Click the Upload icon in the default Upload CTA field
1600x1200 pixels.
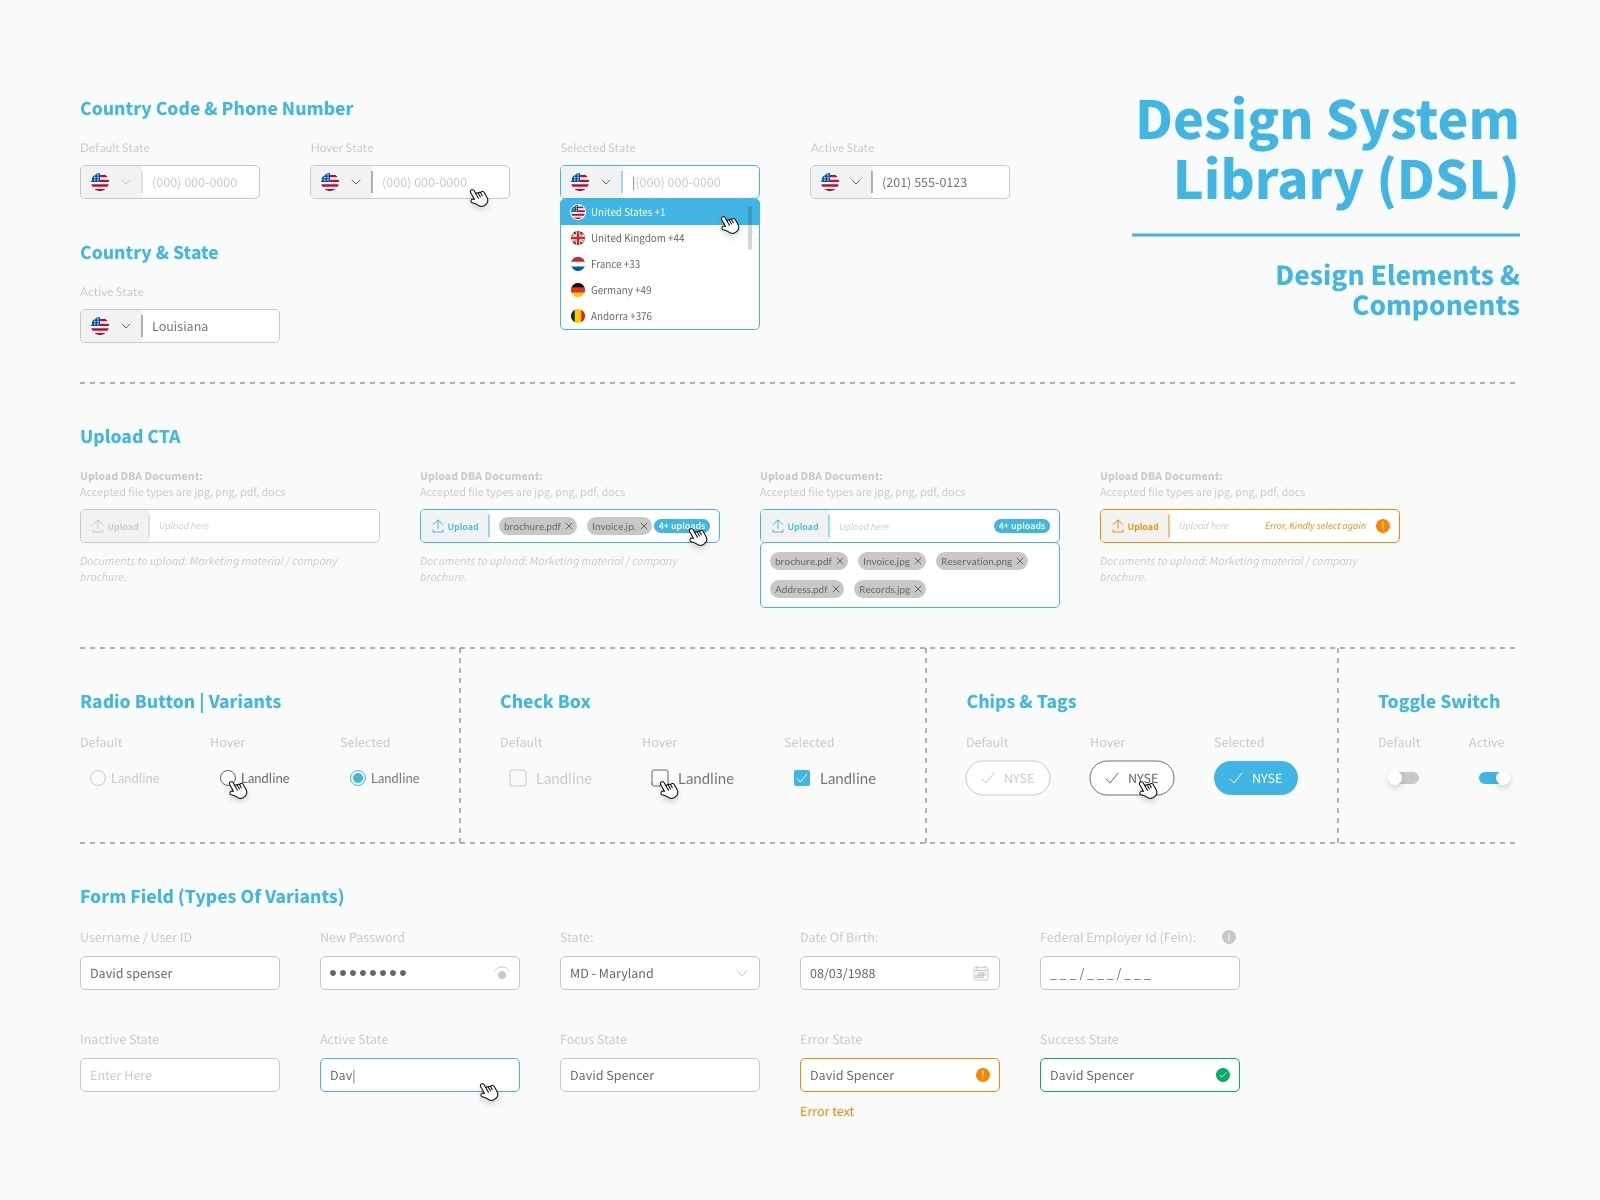pyautogui.click(x=98, y=526)
